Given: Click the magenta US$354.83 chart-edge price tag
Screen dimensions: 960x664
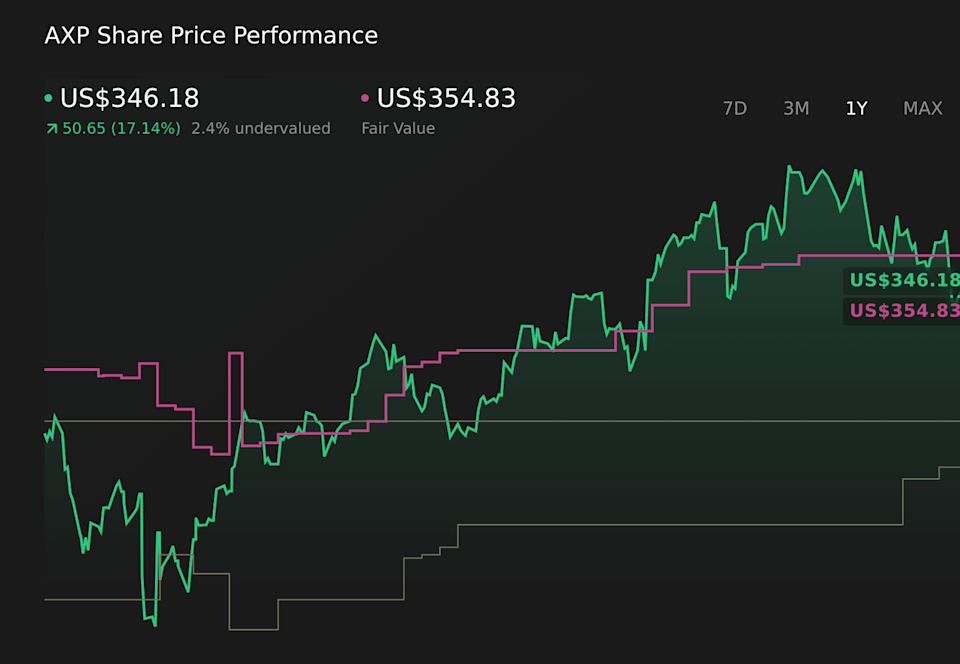Looking at the screenshot, I should pos(903,311).
